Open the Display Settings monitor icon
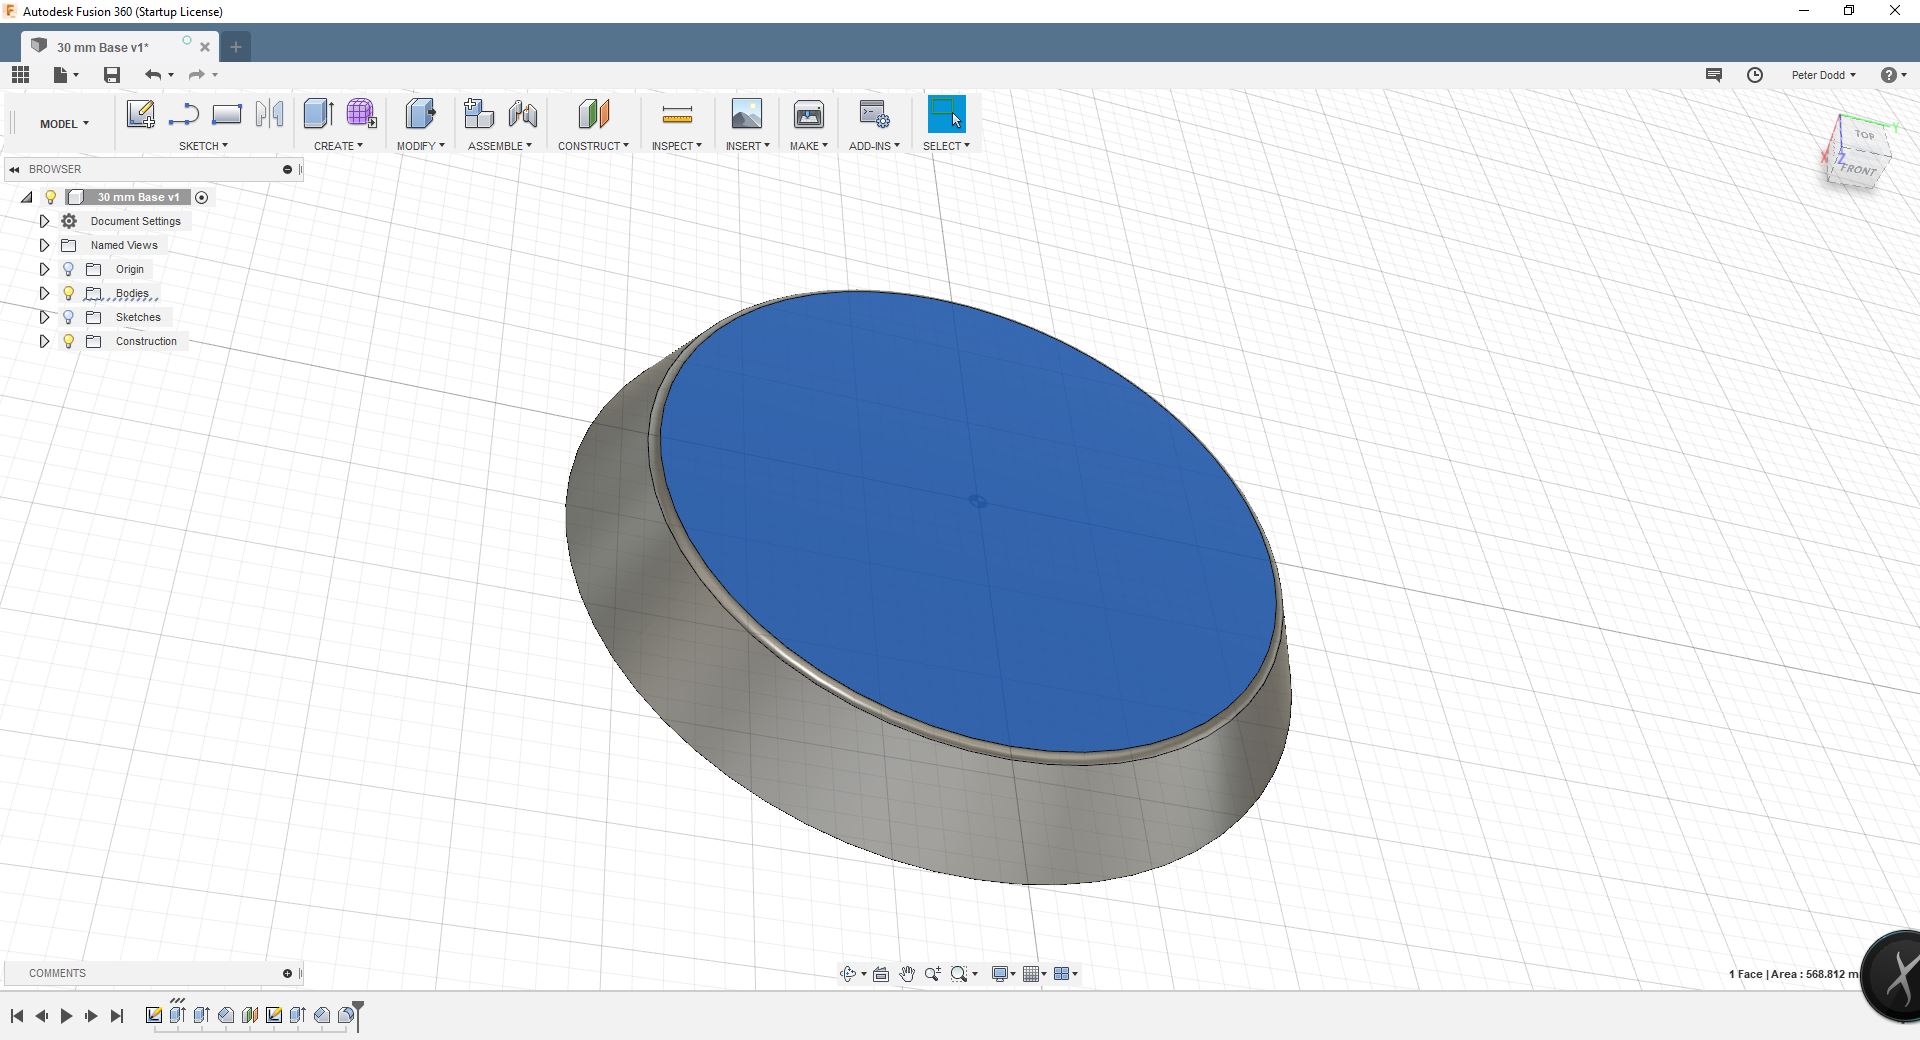The height and width of the screenshot is (1040, 1920). tap(999, 974)
